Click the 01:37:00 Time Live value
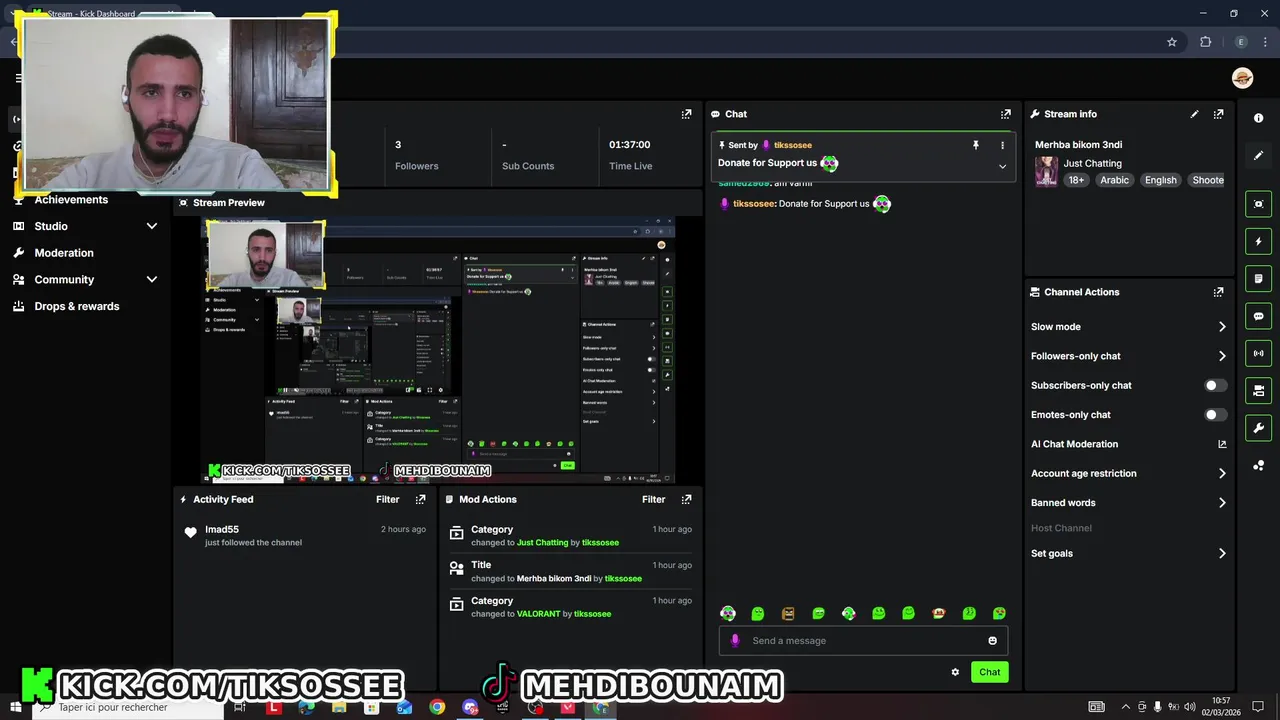 click(x=630, y=144)
